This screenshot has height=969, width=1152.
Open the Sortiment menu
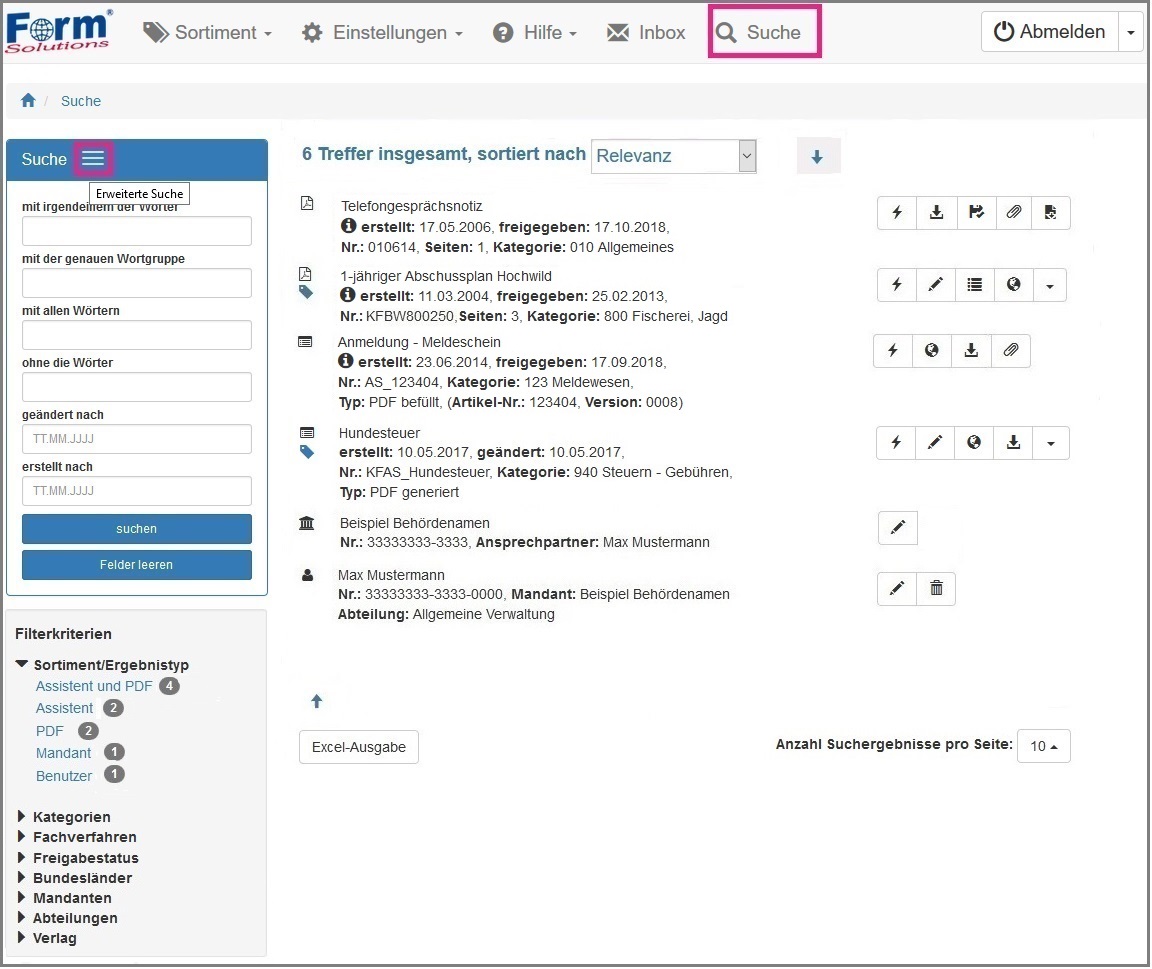[x=208, y=33]
